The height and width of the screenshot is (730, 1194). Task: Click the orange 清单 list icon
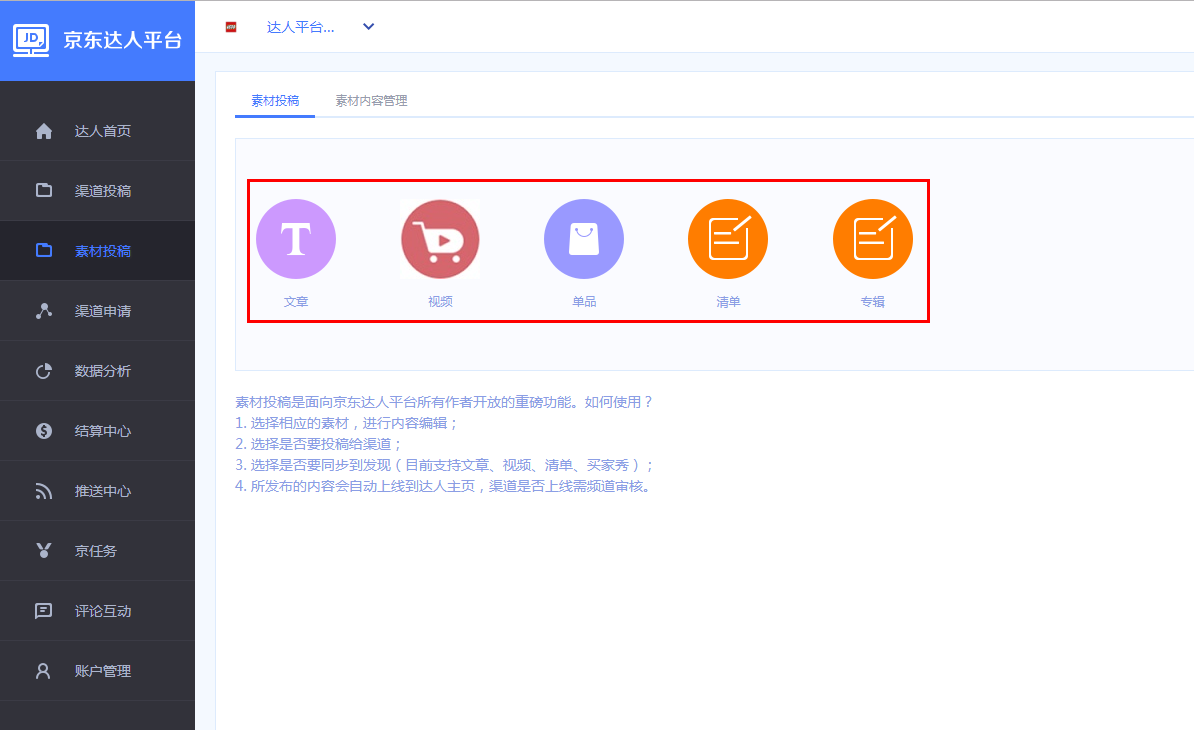tap(728, 239)
